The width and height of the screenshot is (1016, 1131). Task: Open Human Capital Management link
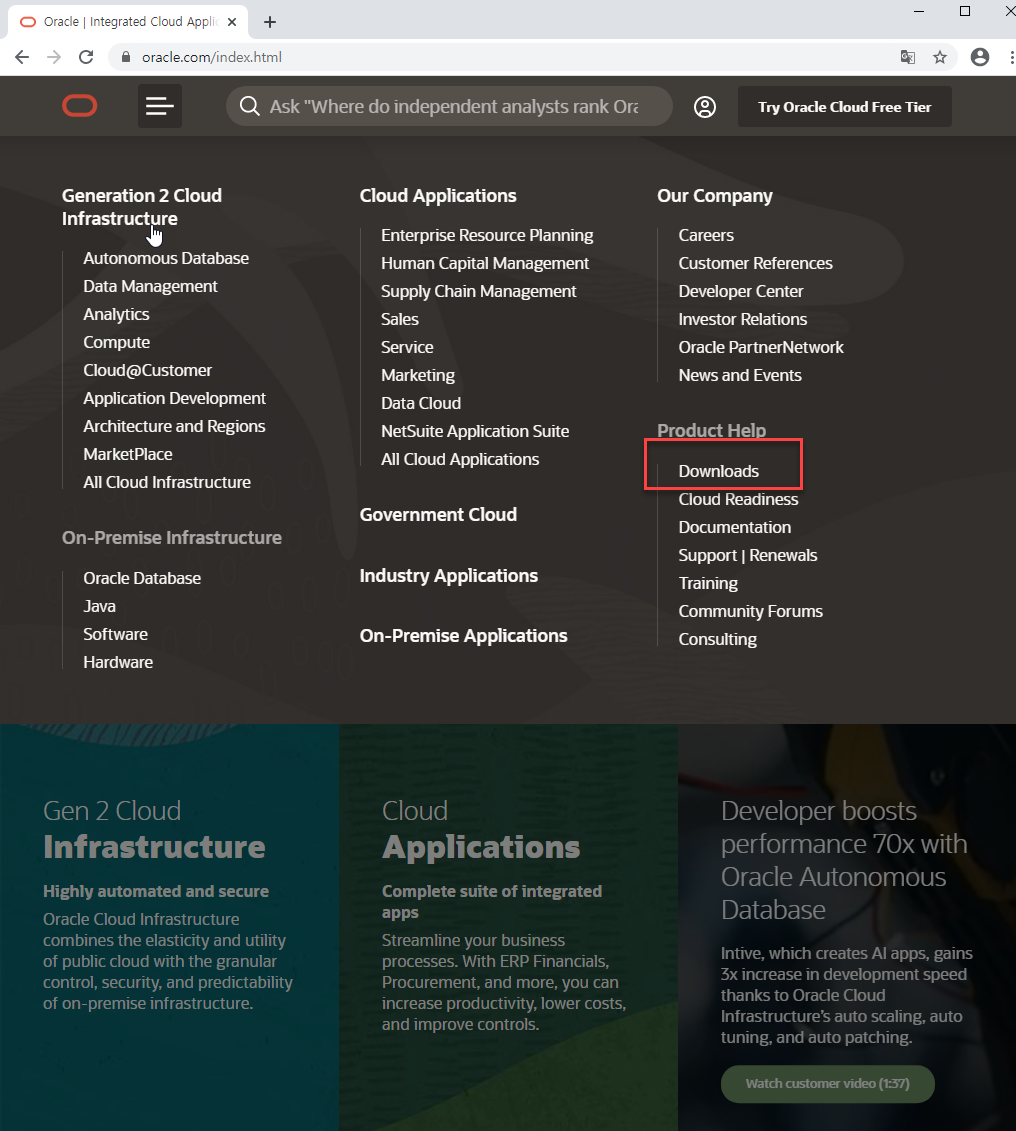click(485, 263)
